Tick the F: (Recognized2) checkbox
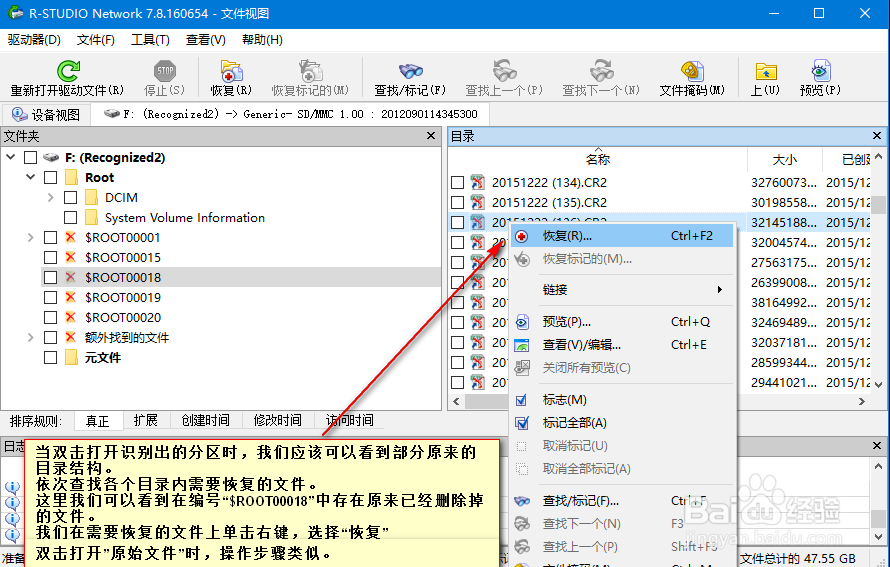The height and width of the screenshot is (567, 890). 31,157
